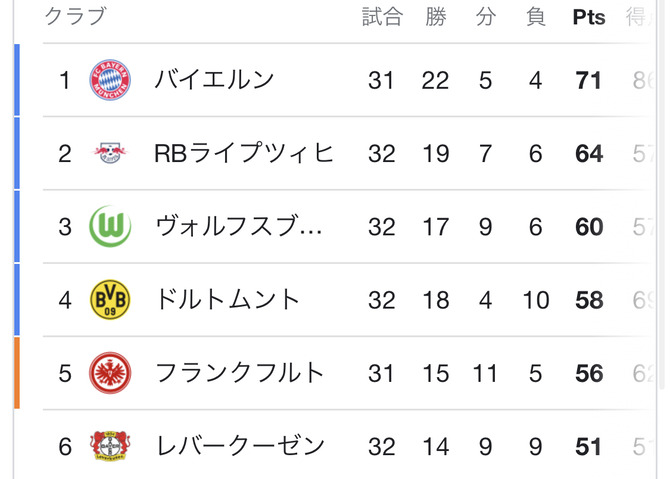Click the 分 column header
The image size is (670, 479).
point(485,17)
